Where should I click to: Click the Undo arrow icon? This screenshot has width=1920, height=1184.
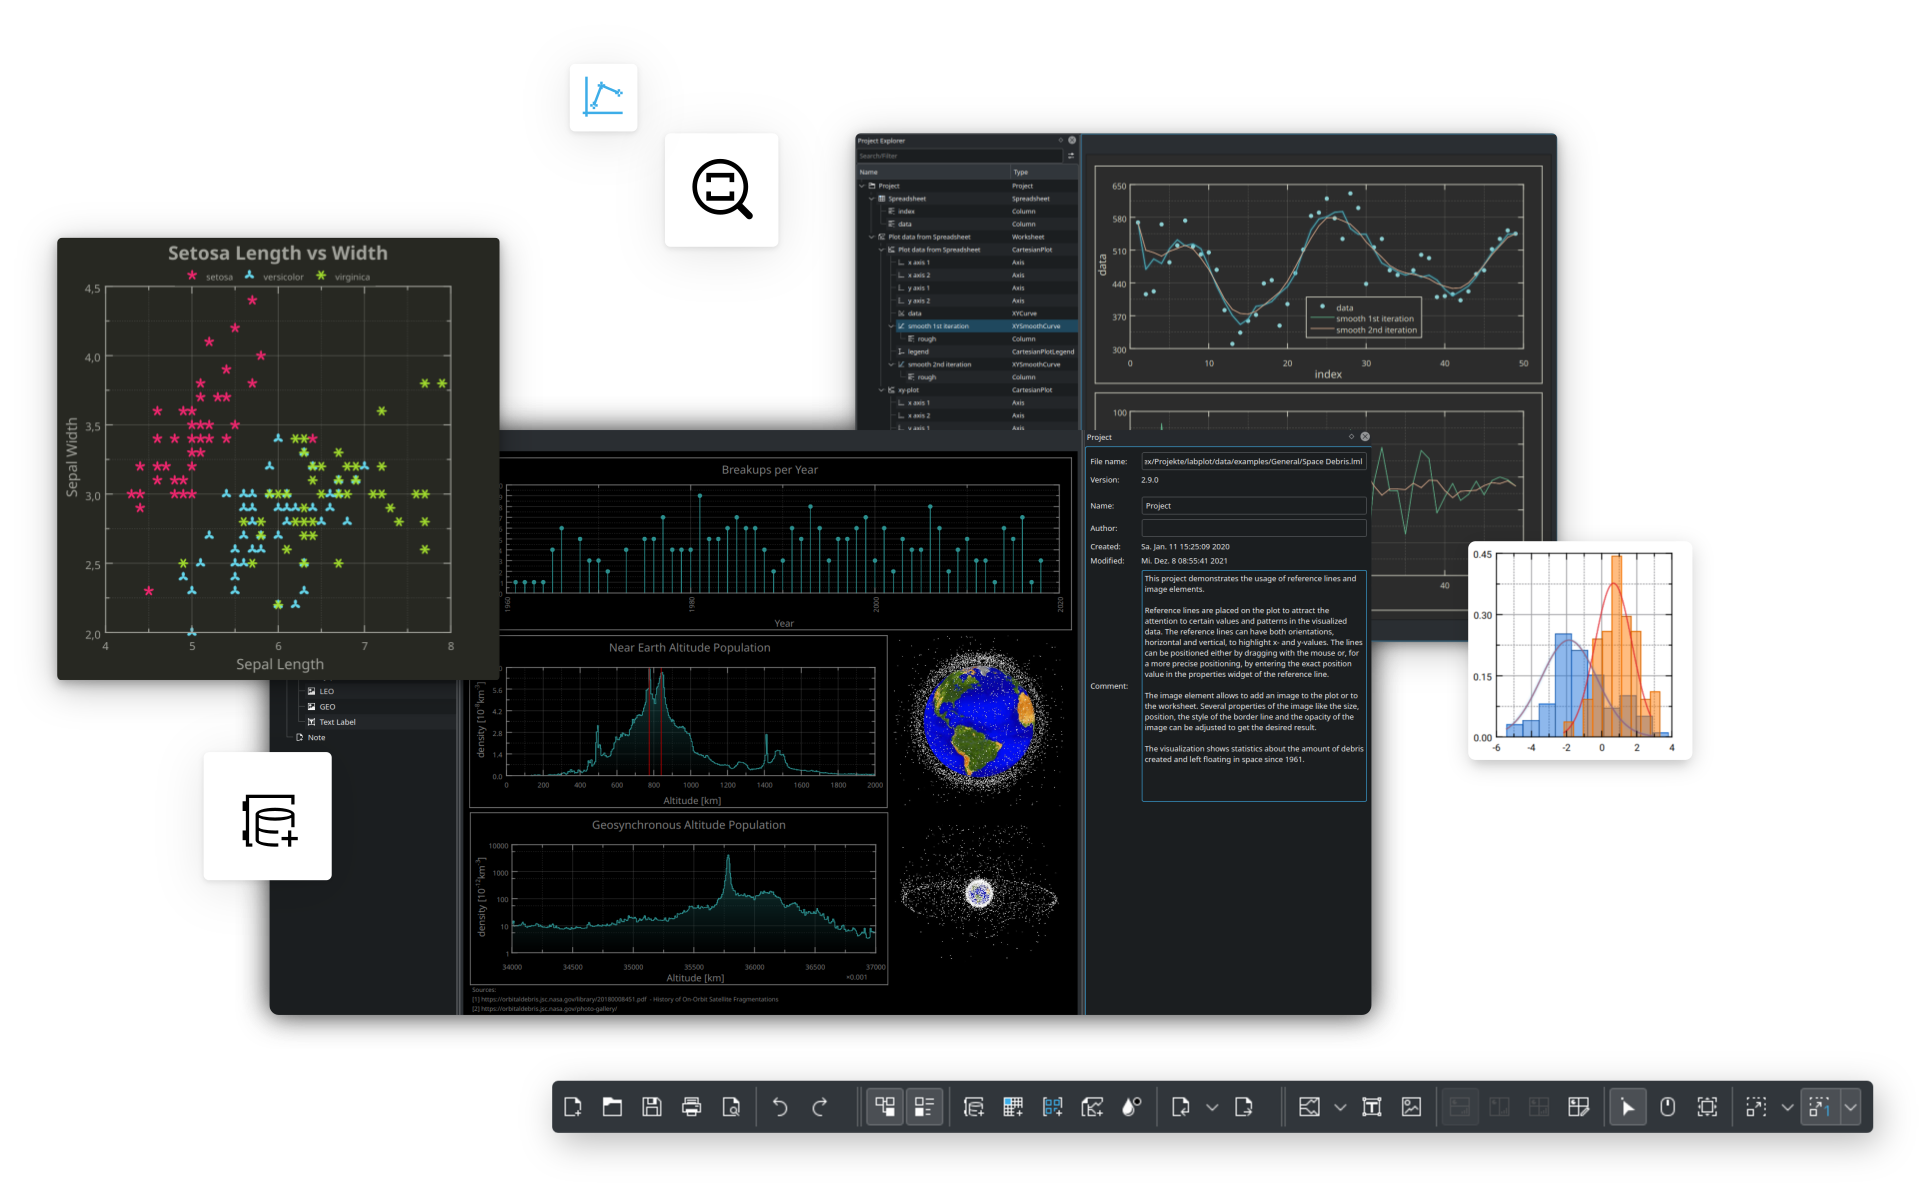tap(780, 1107)
